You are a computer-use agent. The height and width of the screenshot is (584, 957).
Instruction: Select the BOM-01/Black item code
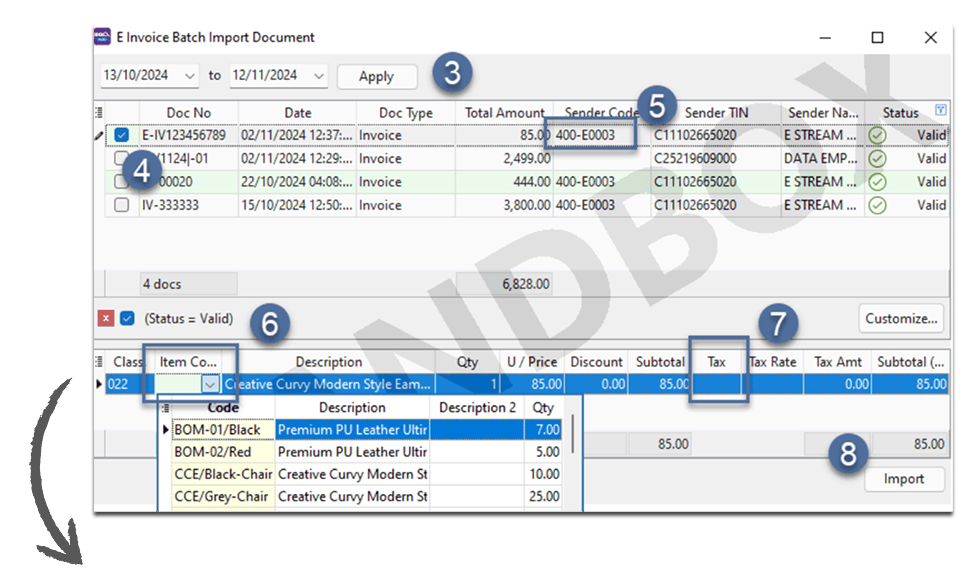223,430
